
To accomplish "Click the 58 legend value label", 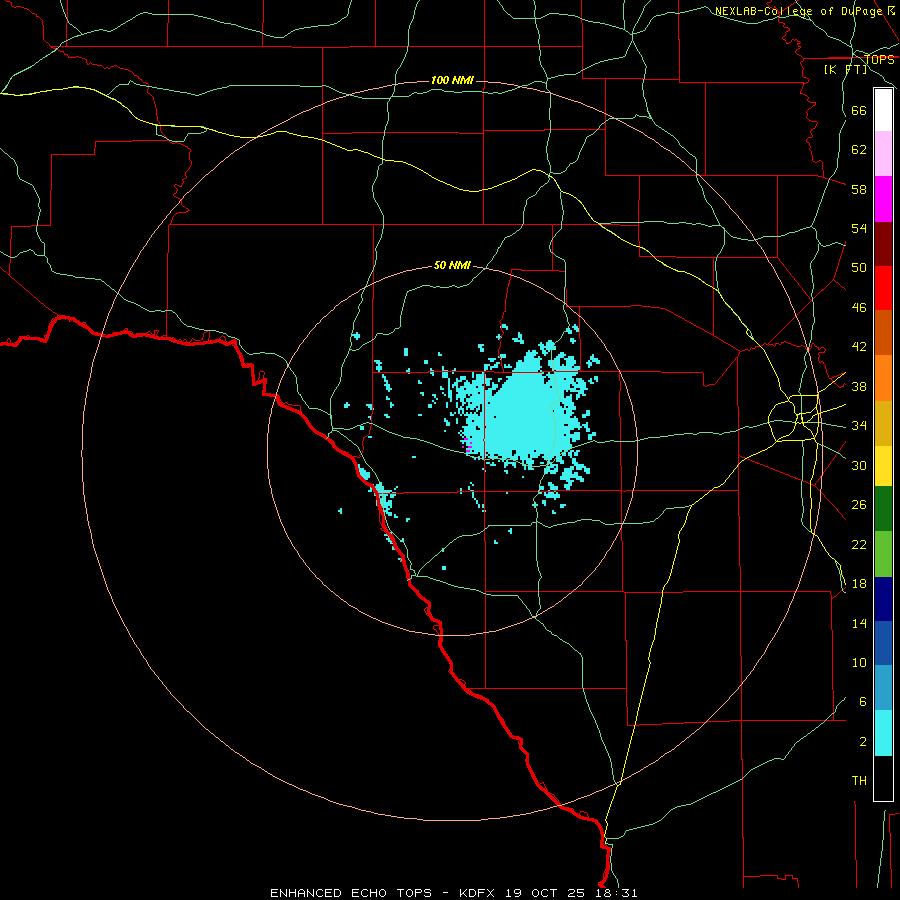I will [859, 189].
